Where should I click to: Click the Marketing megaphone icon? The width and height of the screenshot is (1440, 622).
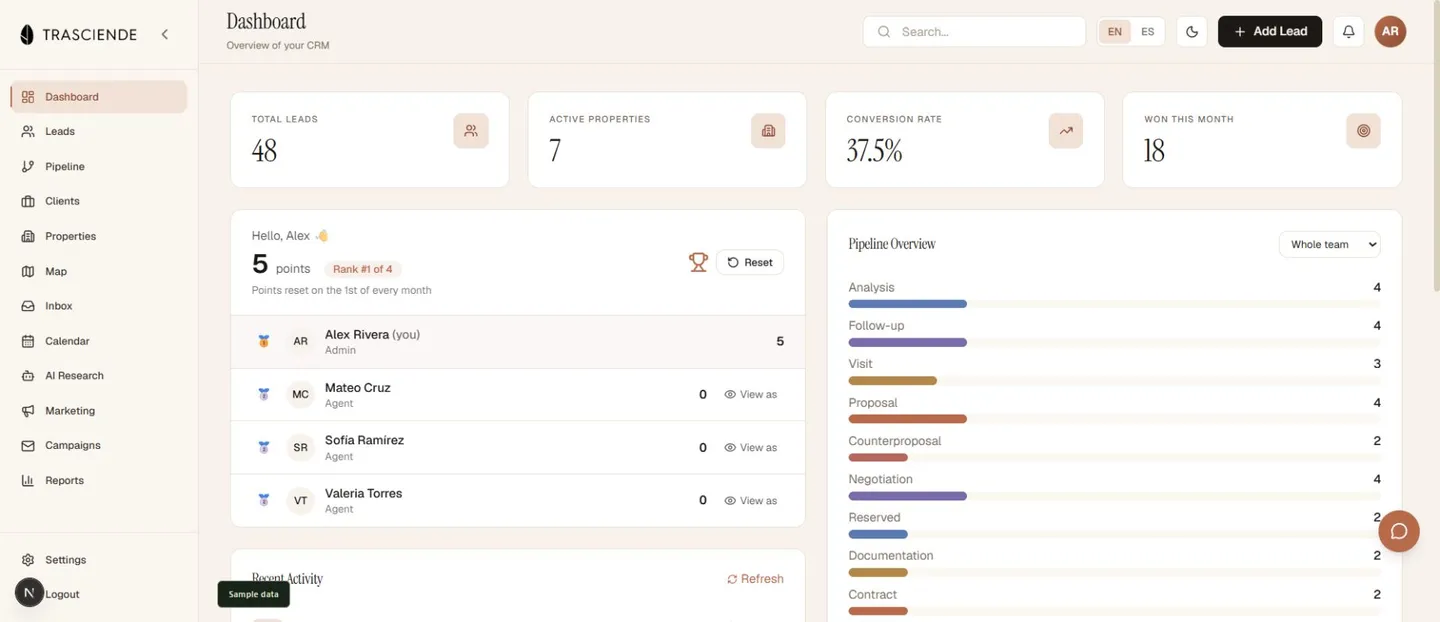(x=28, y=411)
